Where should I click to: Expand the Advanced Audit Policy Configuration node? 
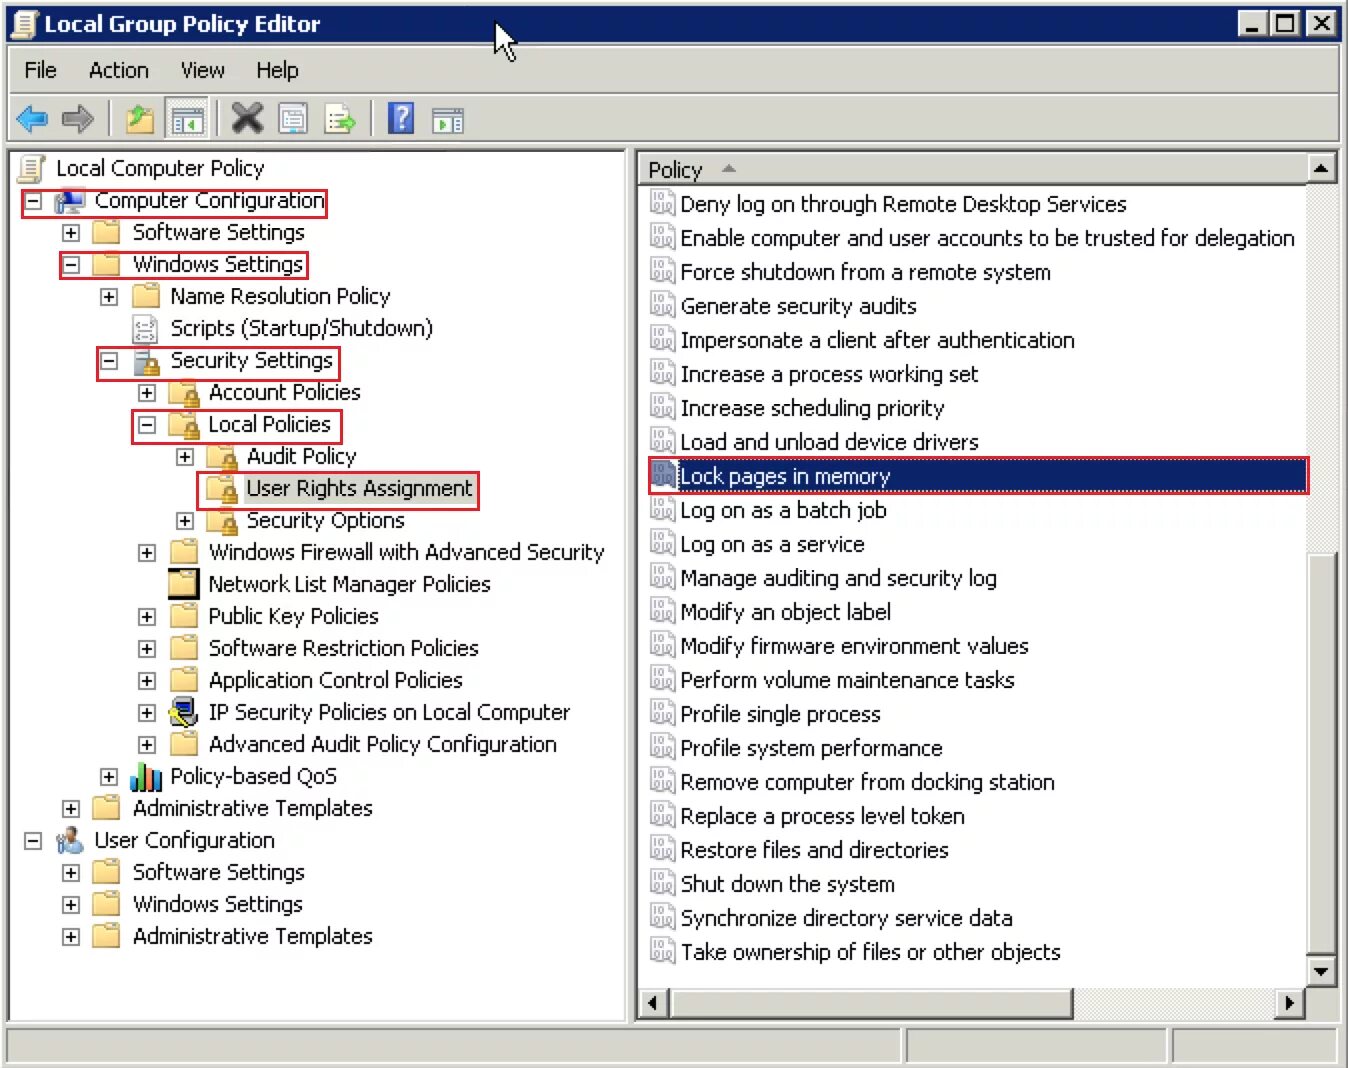(147, 745)
